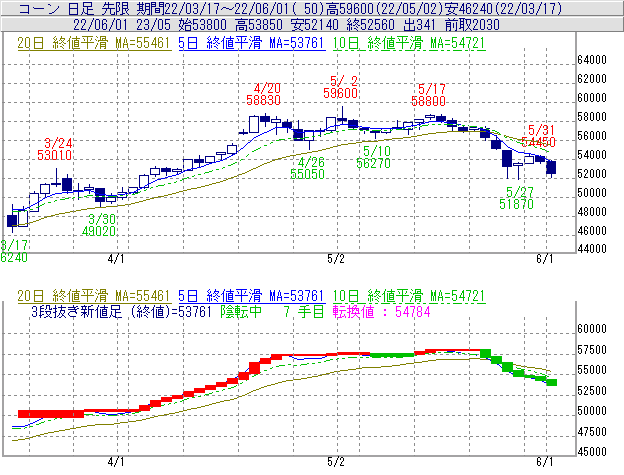
Task: Click the 前取2030 value
Action: pos(472,25)
